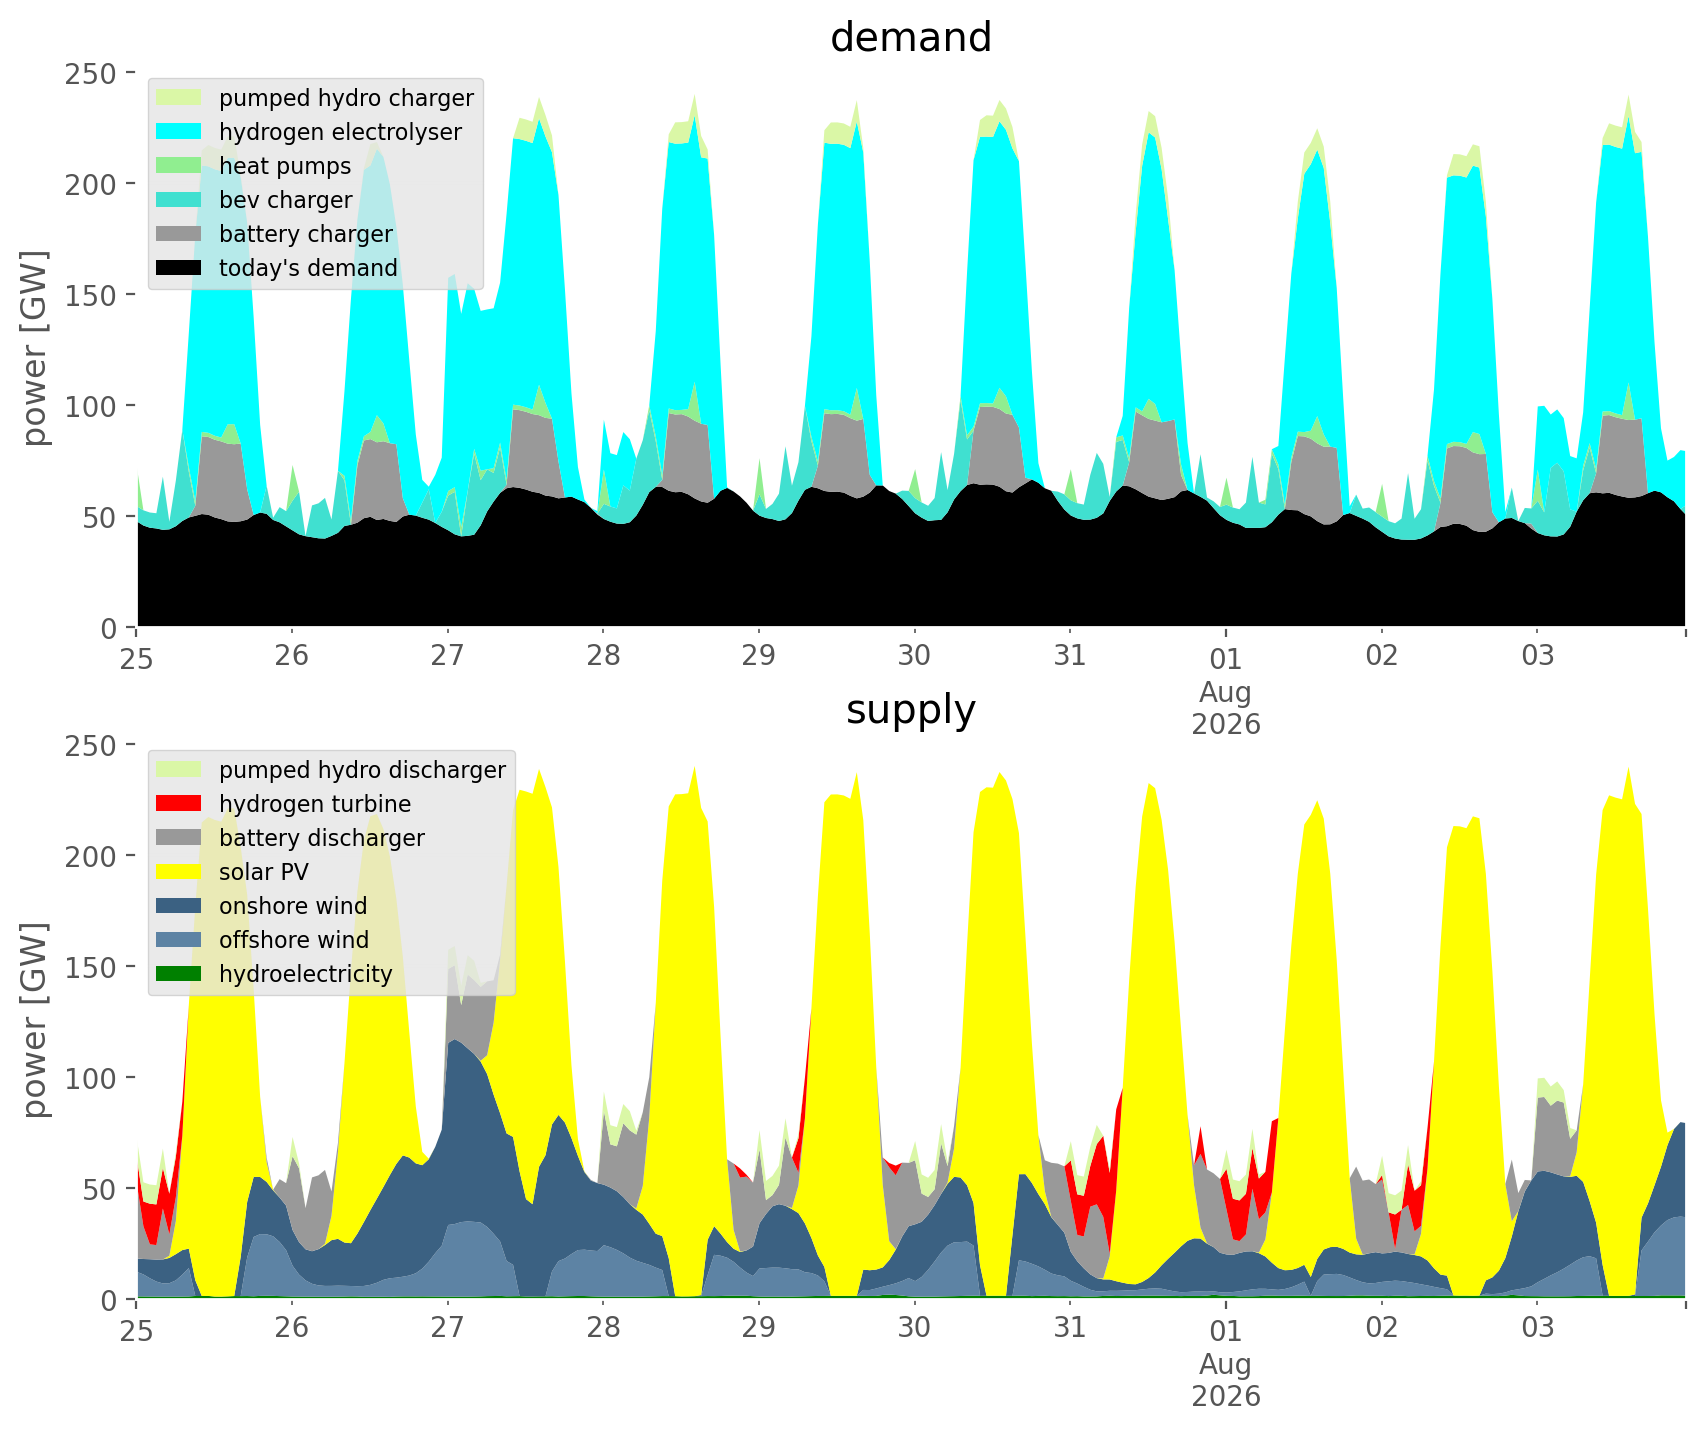Viewport: 1706px width, 1431px height.
Task: Click date tick 30 under the demand chart
Action: point(914,656)
